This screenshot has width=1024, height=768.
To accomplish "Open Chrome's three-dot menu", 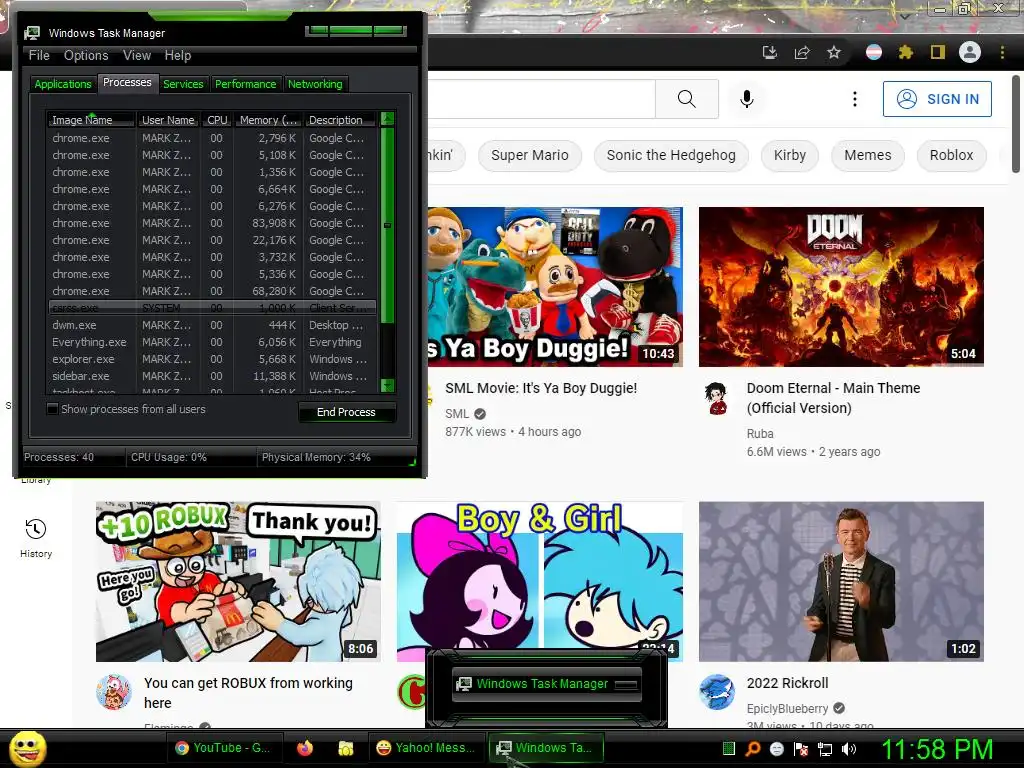I will click(1002, 52).
